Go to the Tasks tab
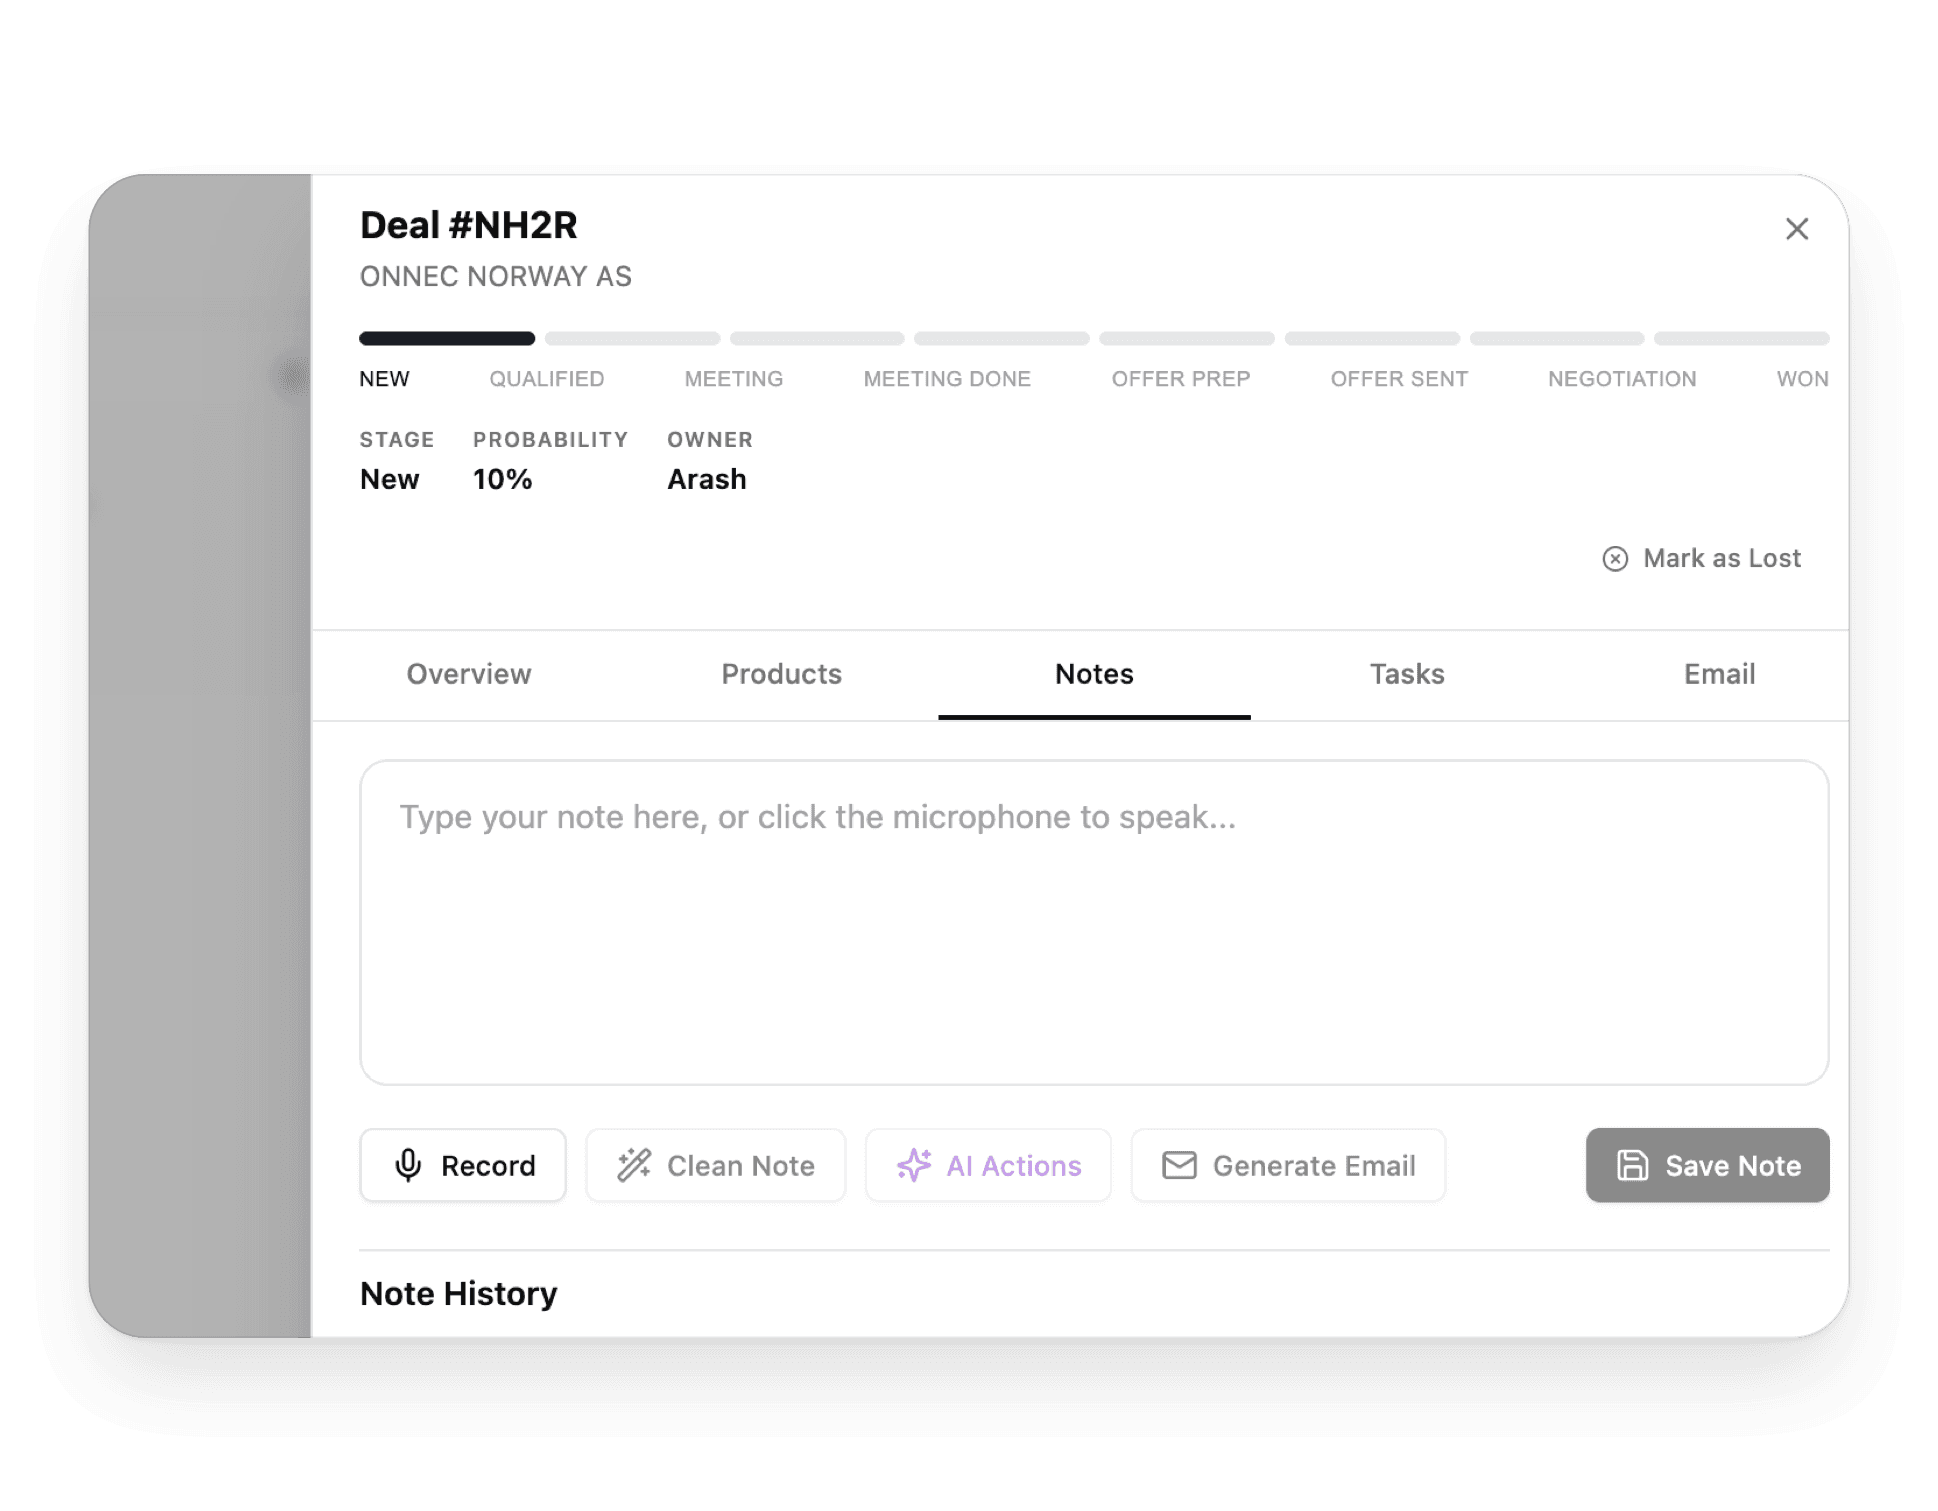 coord(1407,675)
